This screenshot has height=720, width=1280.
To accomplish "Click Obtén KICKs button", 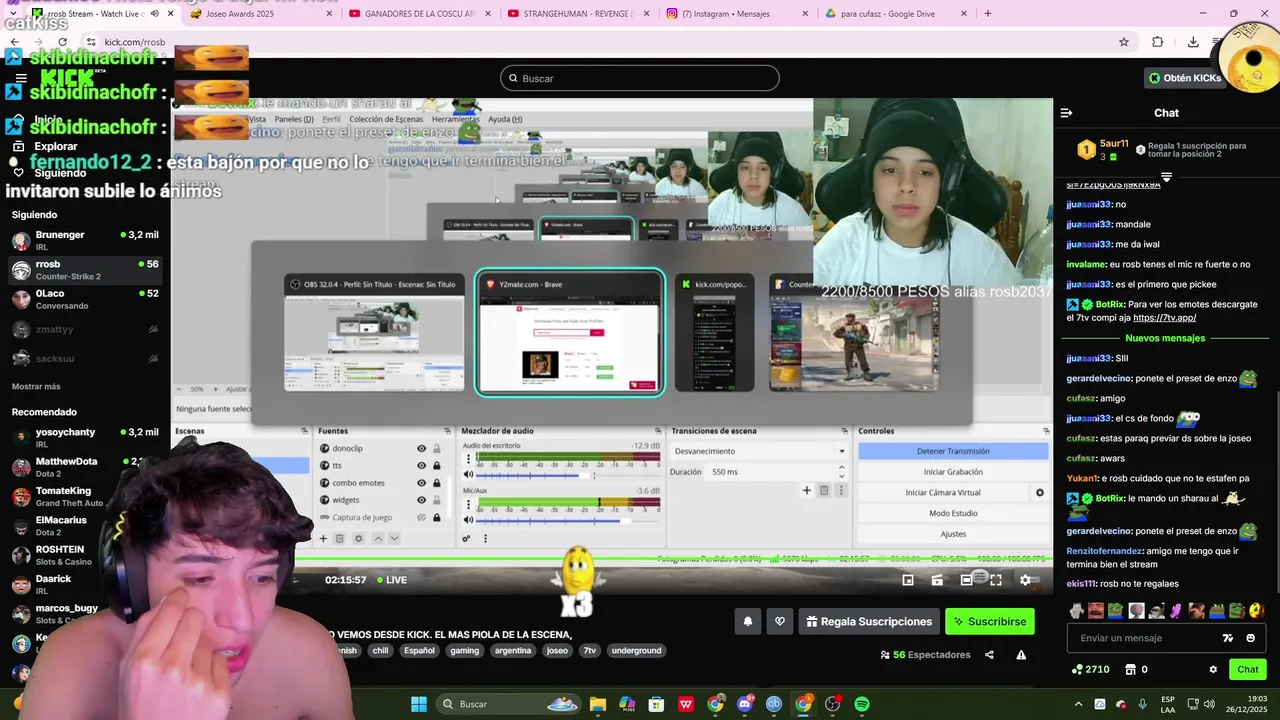I will click(1185, 78).
